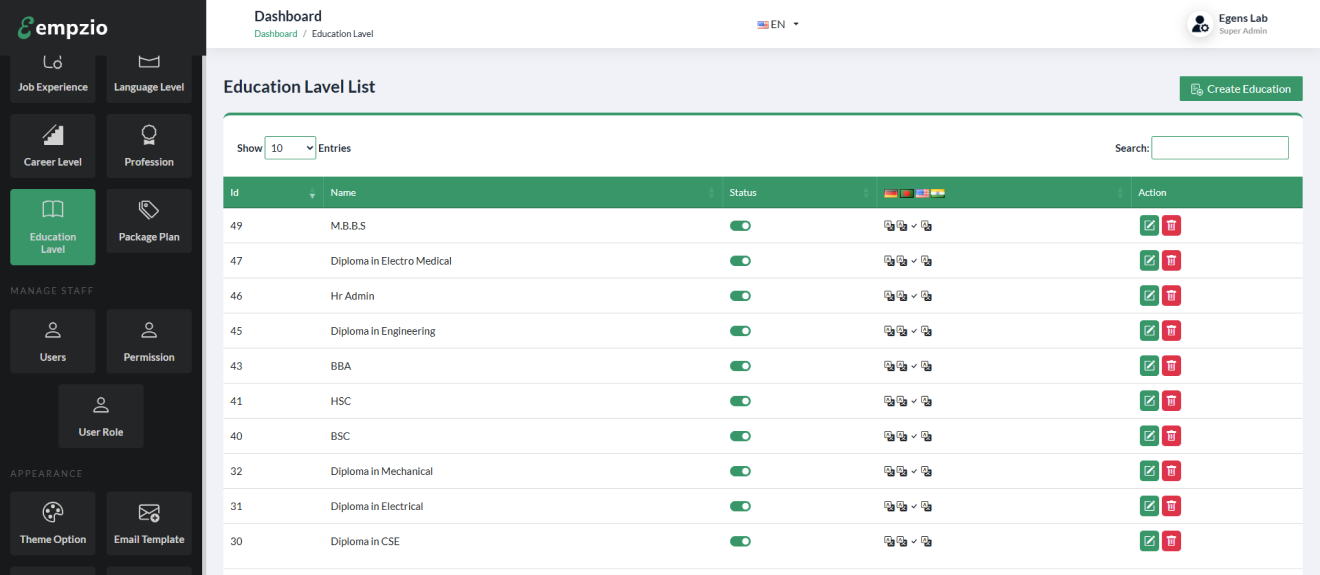Image resolution: width=1320 pixels, height=575 pixels.
Task: Toggle status for Diploma in Engineering
Action: pos(740,331)
